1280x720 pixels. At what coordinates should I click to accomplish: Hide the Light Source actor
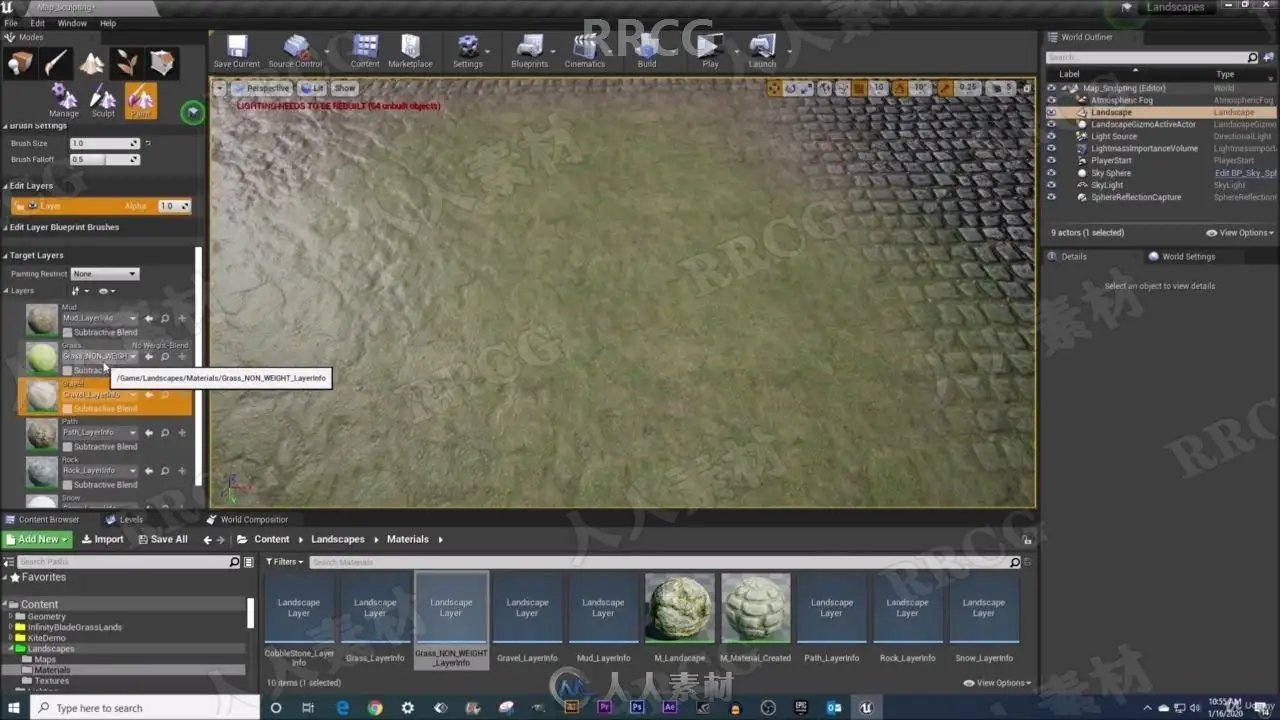click(1051, 136)
